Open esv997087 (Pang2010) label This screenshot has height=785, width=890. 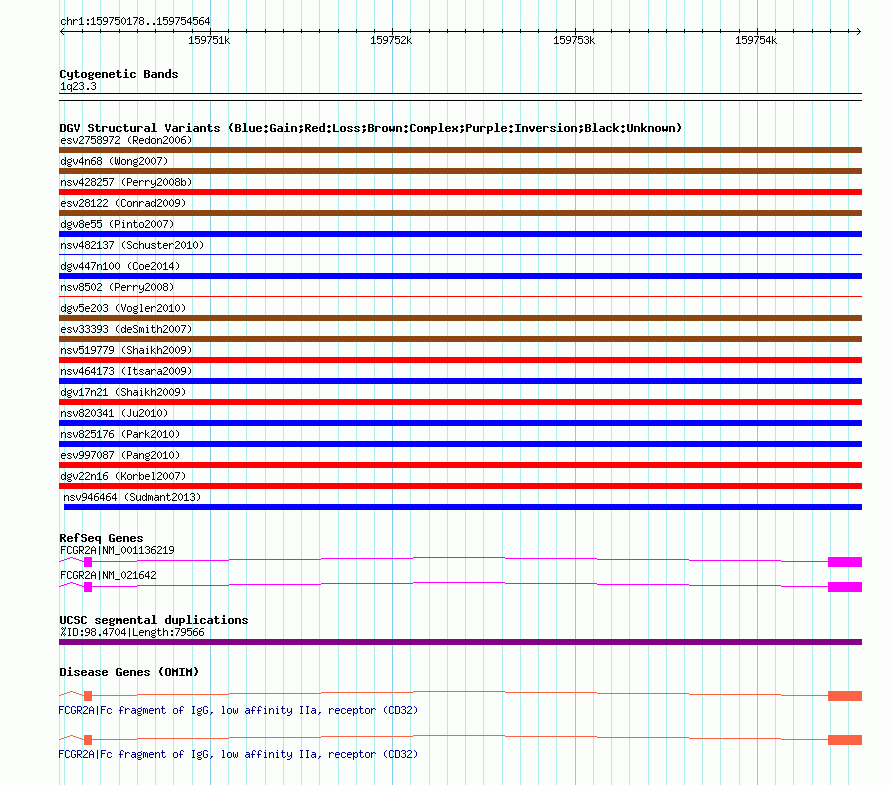click(x=120, y=455)
